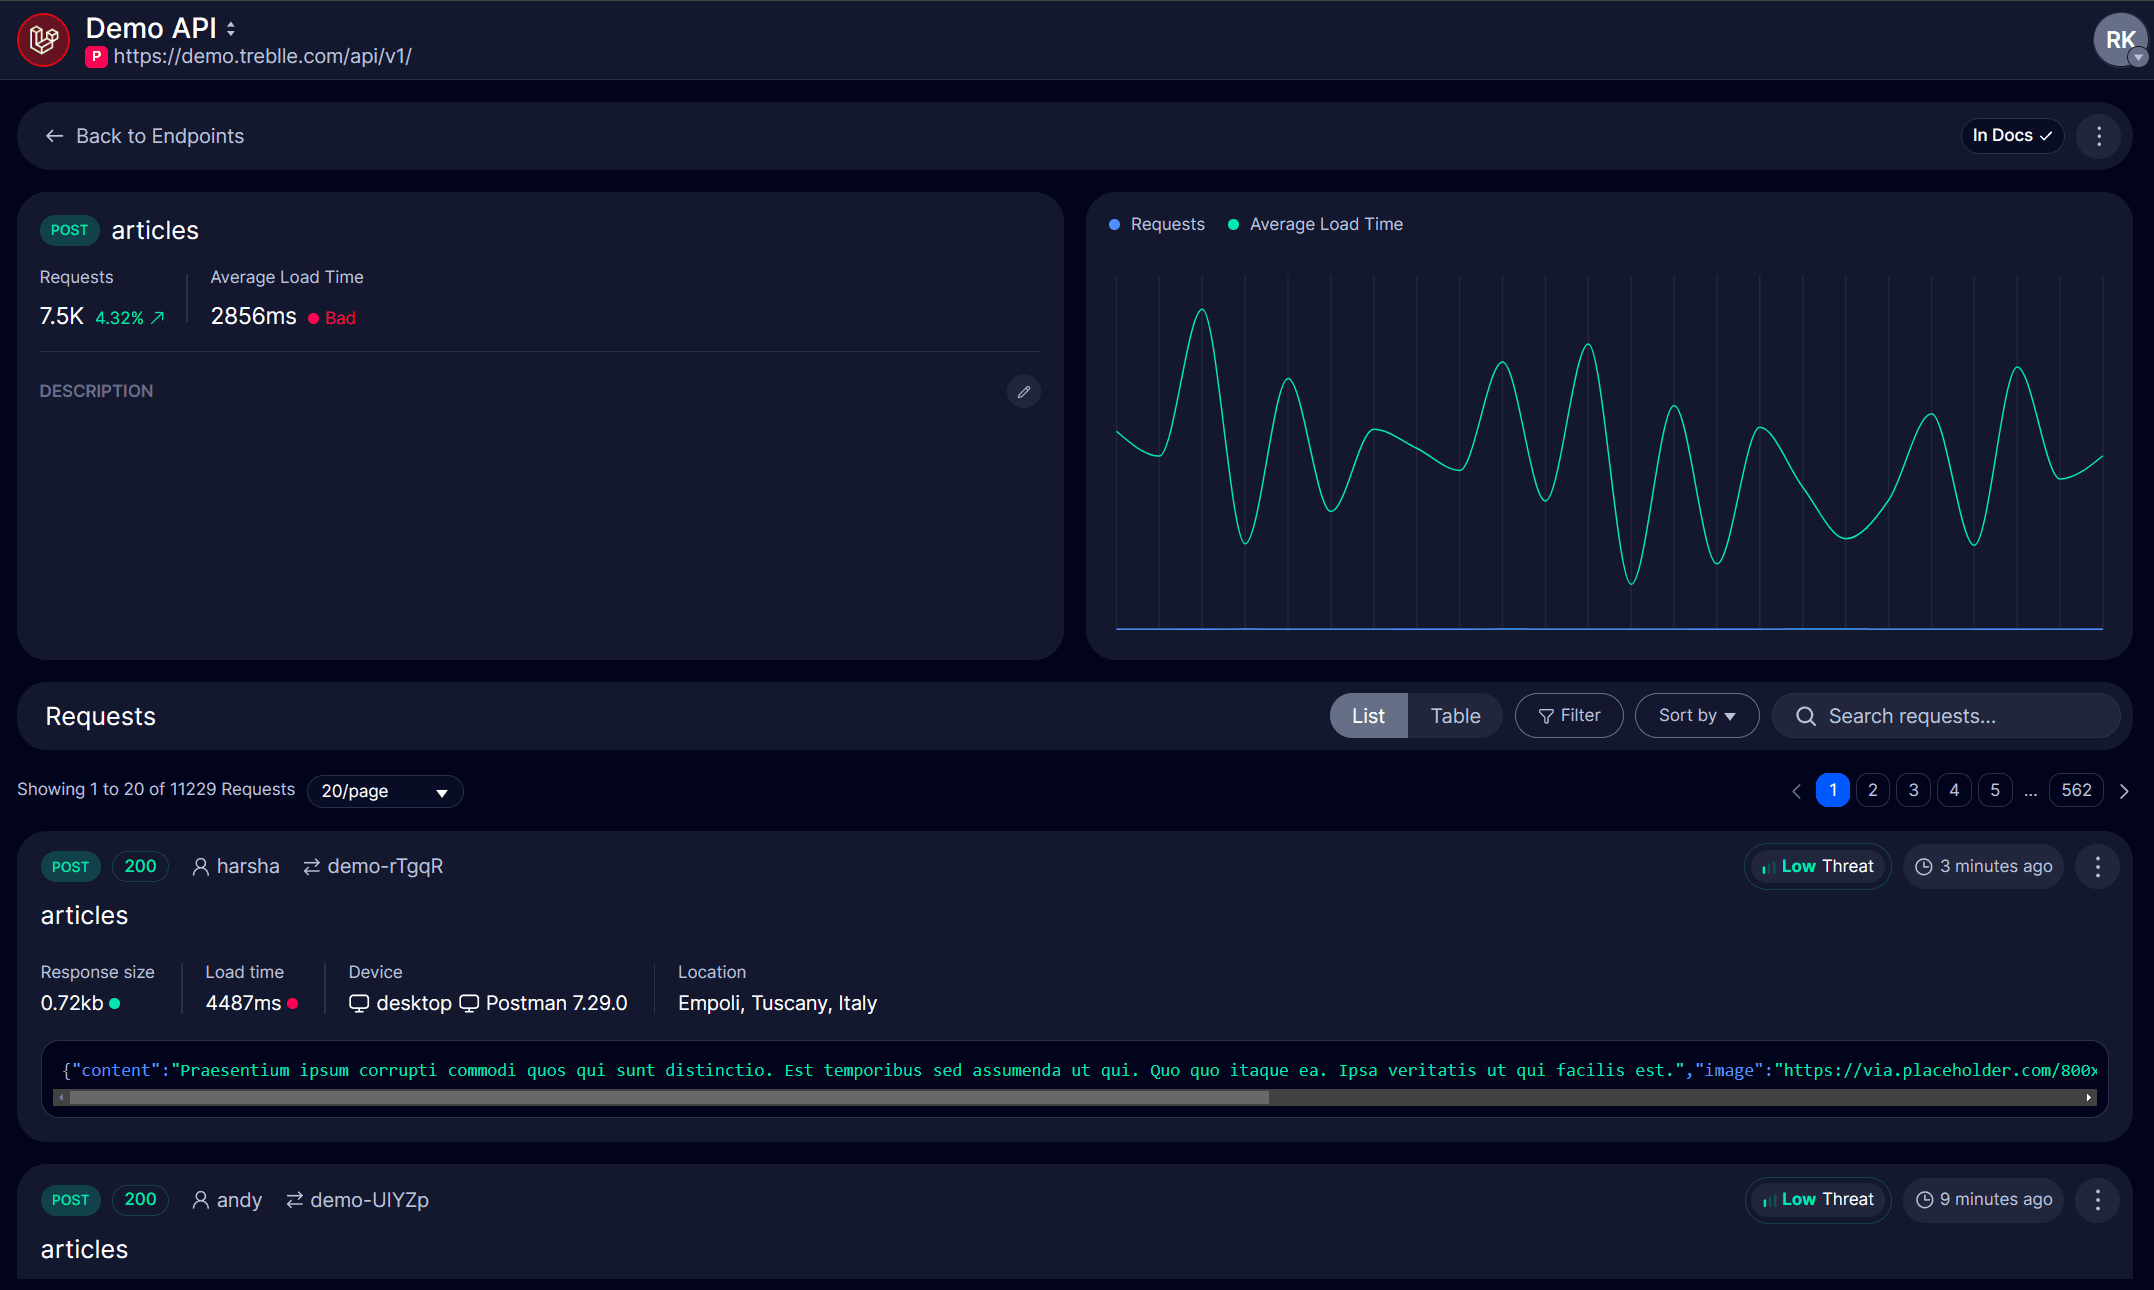Open the description edit pencil icon
This screenshot has height=1290, width=2154.
[x=1023, y=391]
